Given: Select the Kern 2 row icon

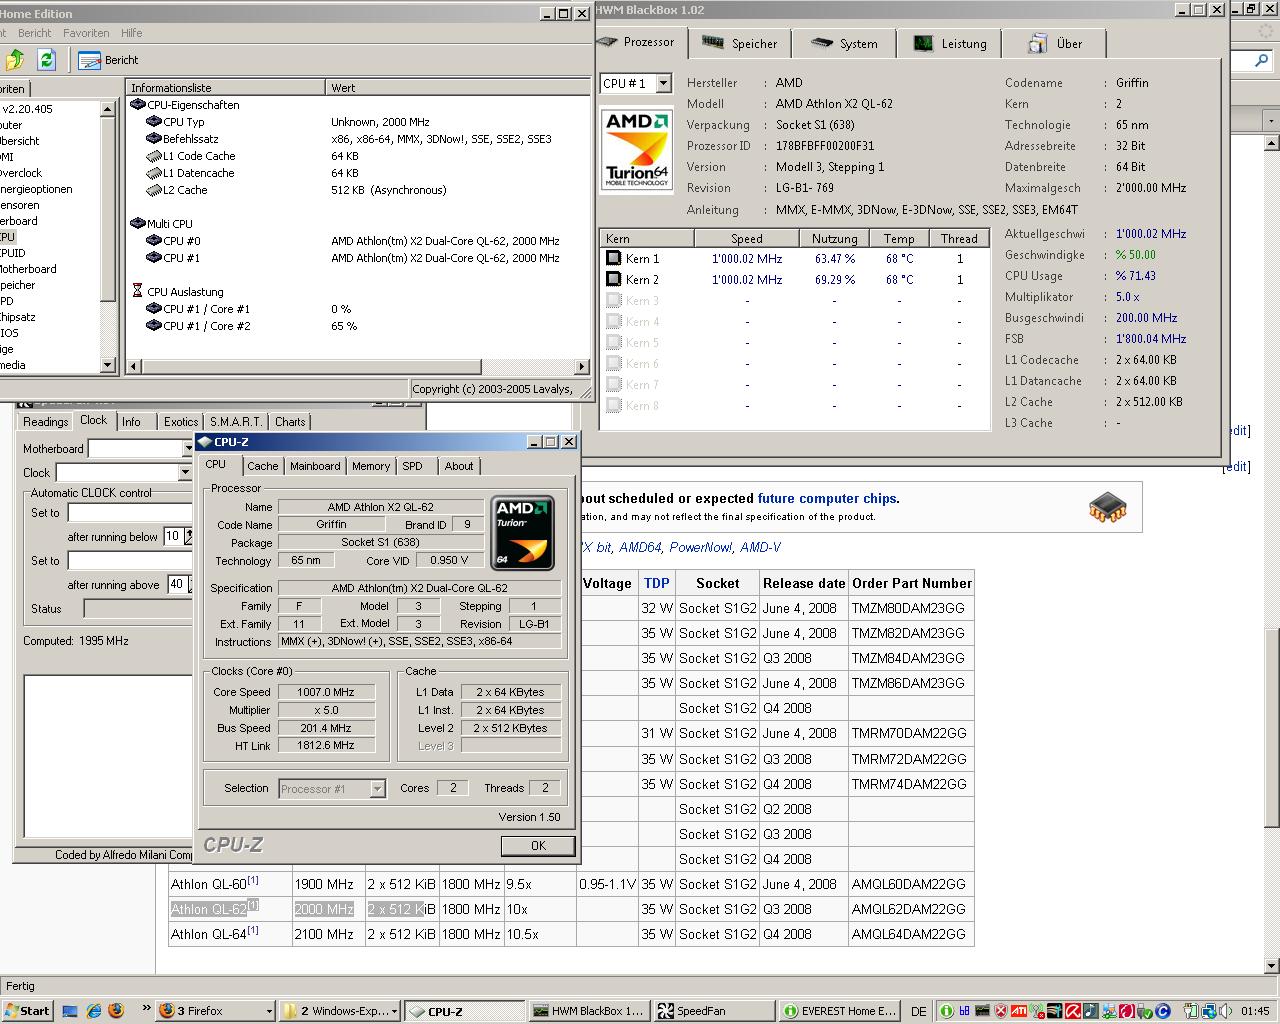Looking at the screenshot, I should (614, 280).
